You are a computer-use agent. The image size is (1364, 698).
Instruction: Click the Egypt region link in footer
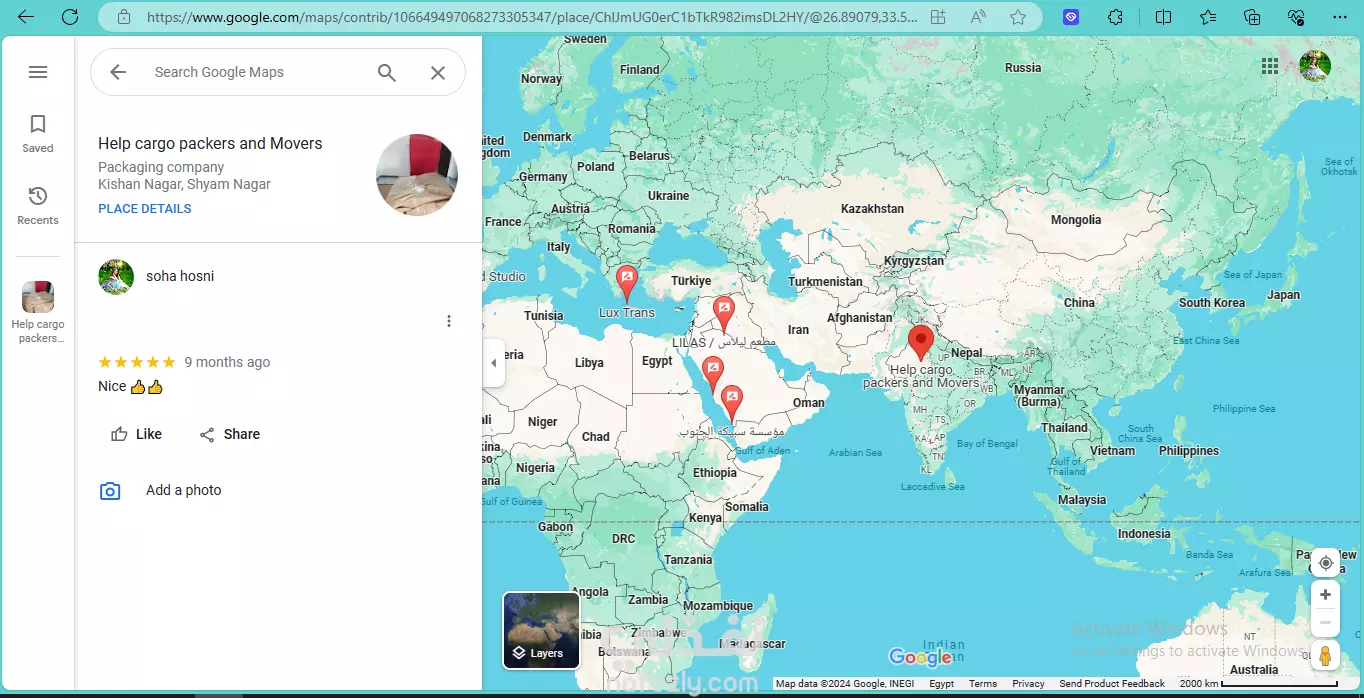click(942, 684)
